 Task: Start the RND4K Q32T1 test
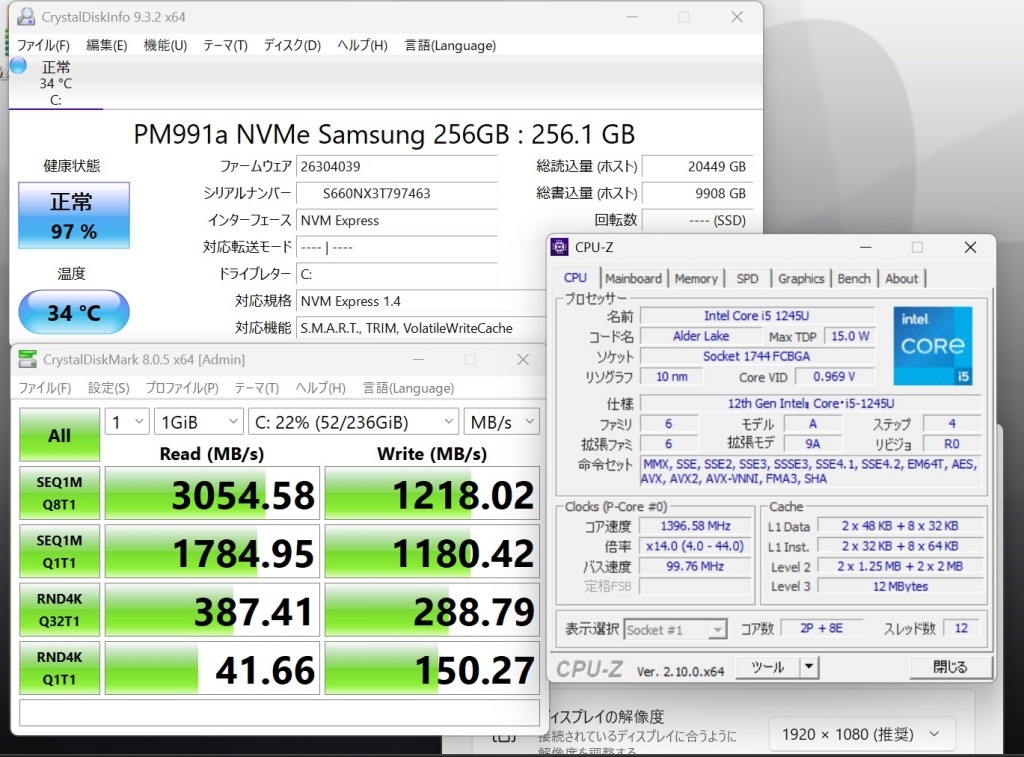click(x=59, y=609)
